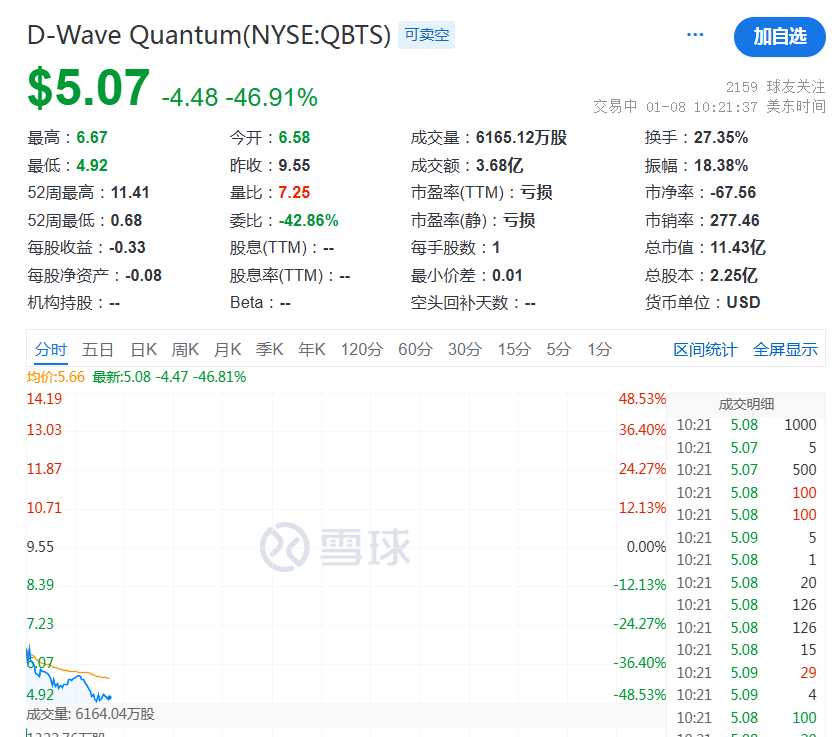The height and width of the screenshot is (737, 837).
Task: Select the 季K quarterly candlestick tab
Action: tap(270, 349)
